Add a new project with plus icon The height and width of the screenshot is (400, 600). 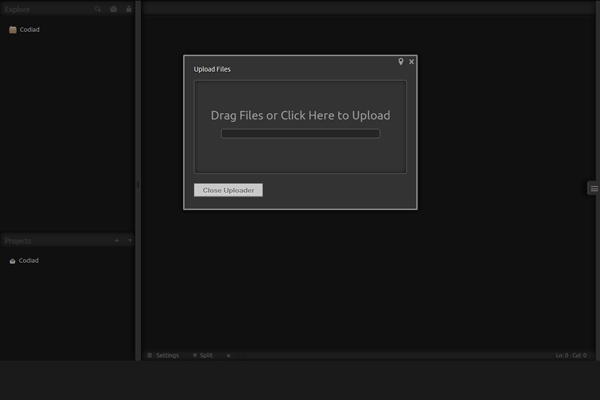[x=116, y=241]
